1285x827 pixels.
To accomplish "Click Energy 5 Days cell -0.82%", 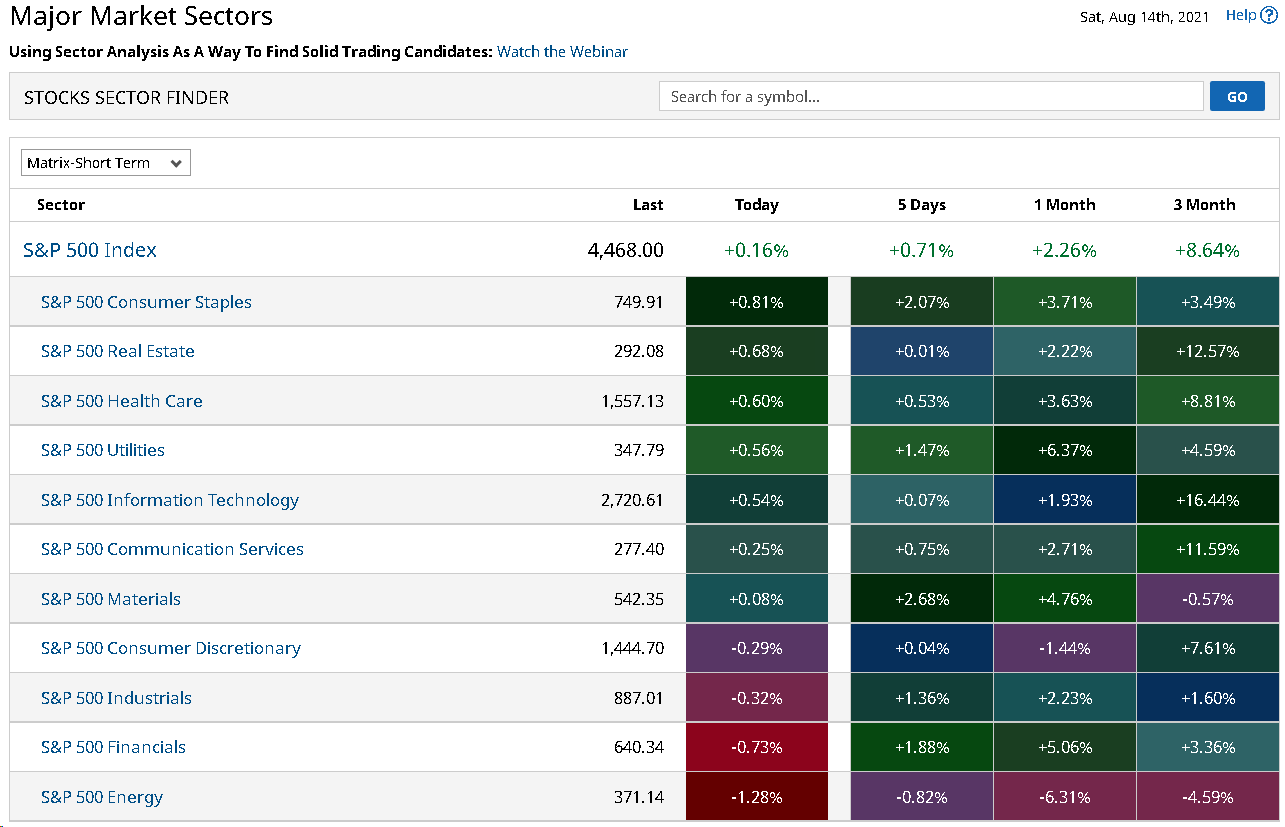I will click(x=922, y=797).
